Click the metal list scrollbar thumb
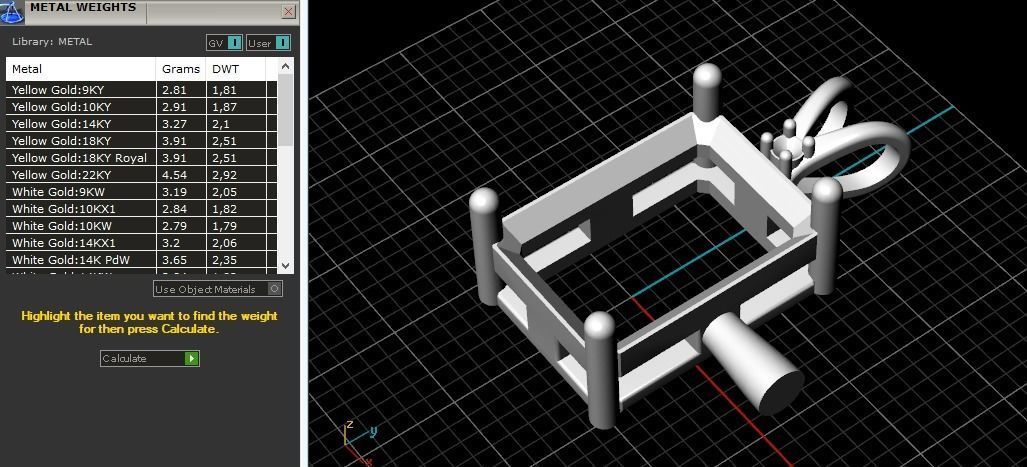This screenshot has height=467, width=1027. click(286, 110)
